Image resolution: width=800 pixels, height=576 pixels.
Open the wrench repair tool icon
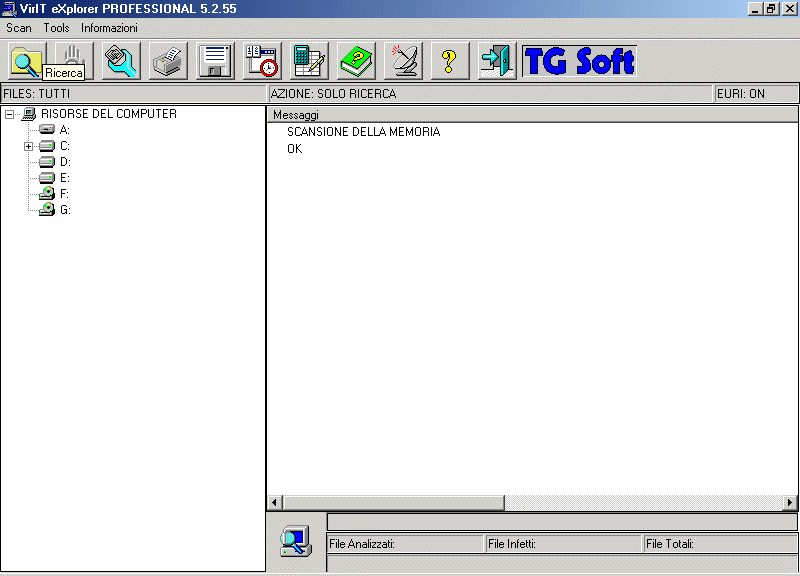coord(121,61)
